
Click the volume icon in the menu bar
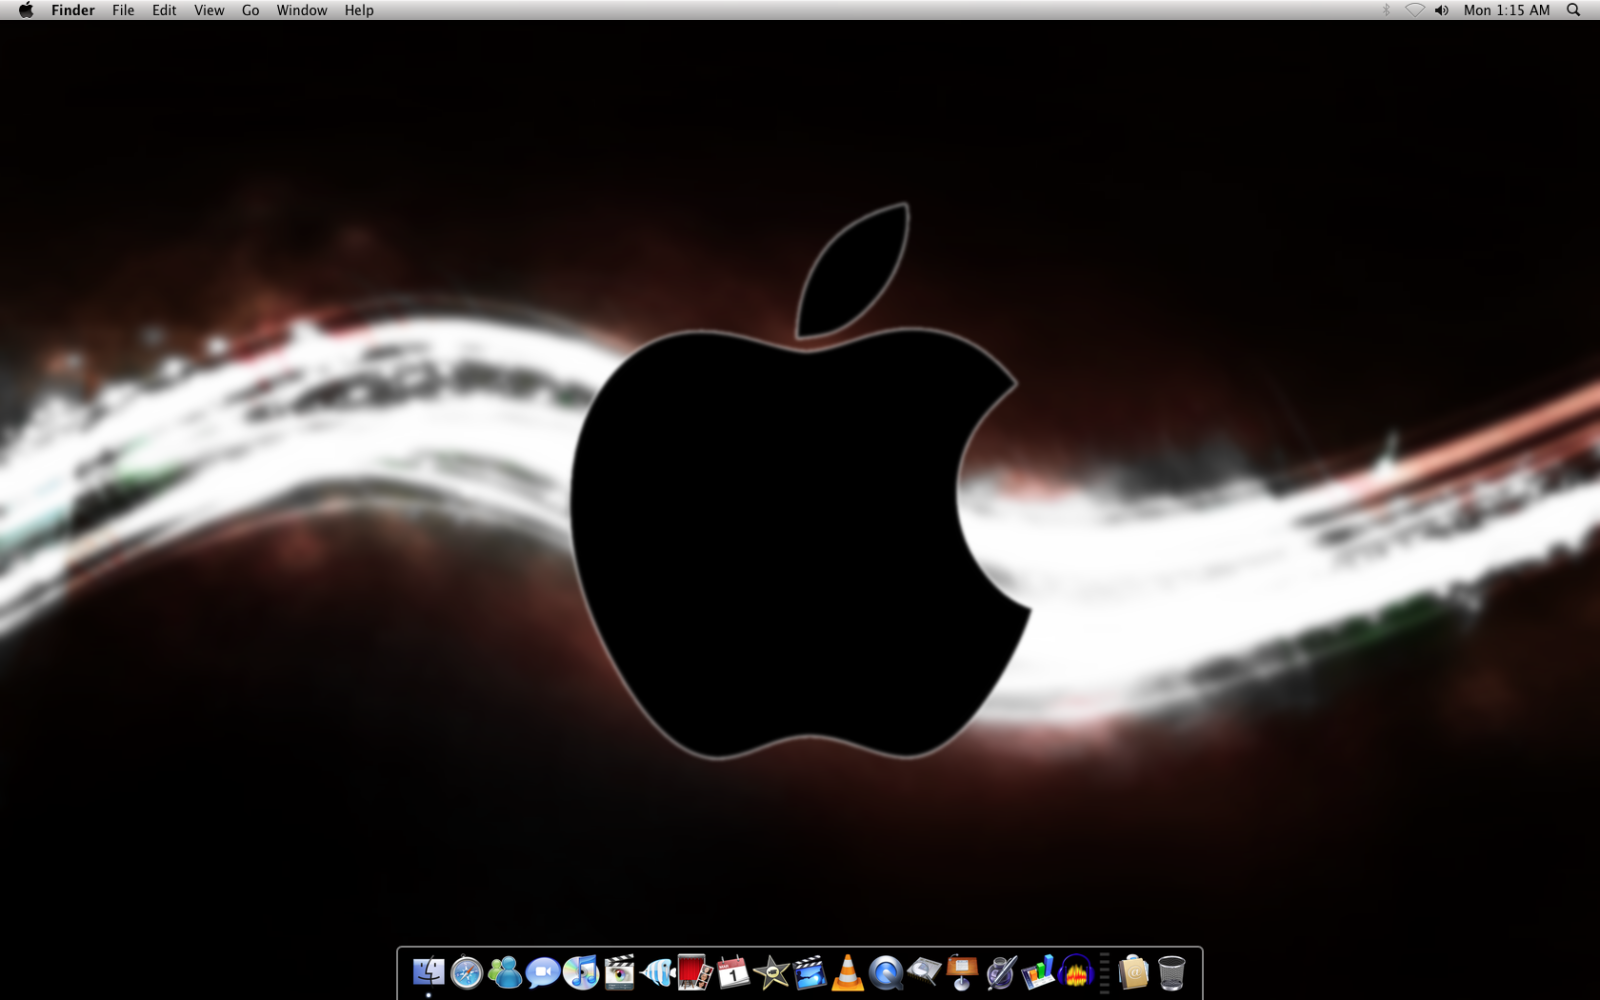click(x=1441, y=10)
